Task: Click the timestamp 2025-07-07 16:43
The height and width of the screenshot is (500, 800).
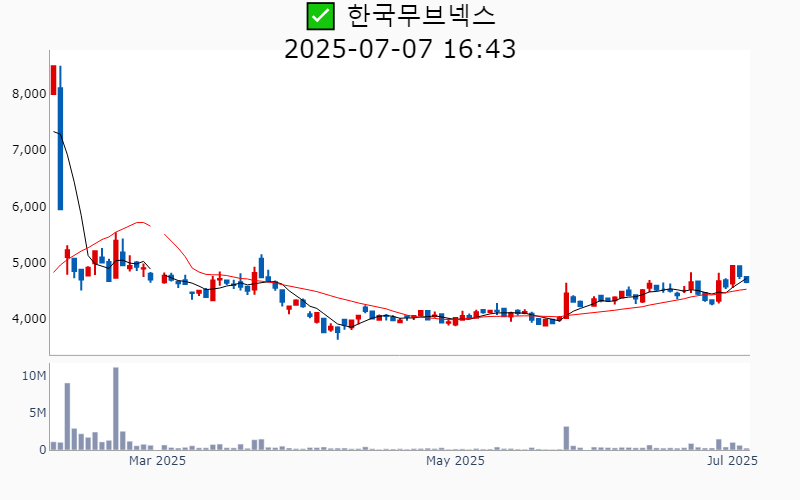Action: [x=400, y=49]
